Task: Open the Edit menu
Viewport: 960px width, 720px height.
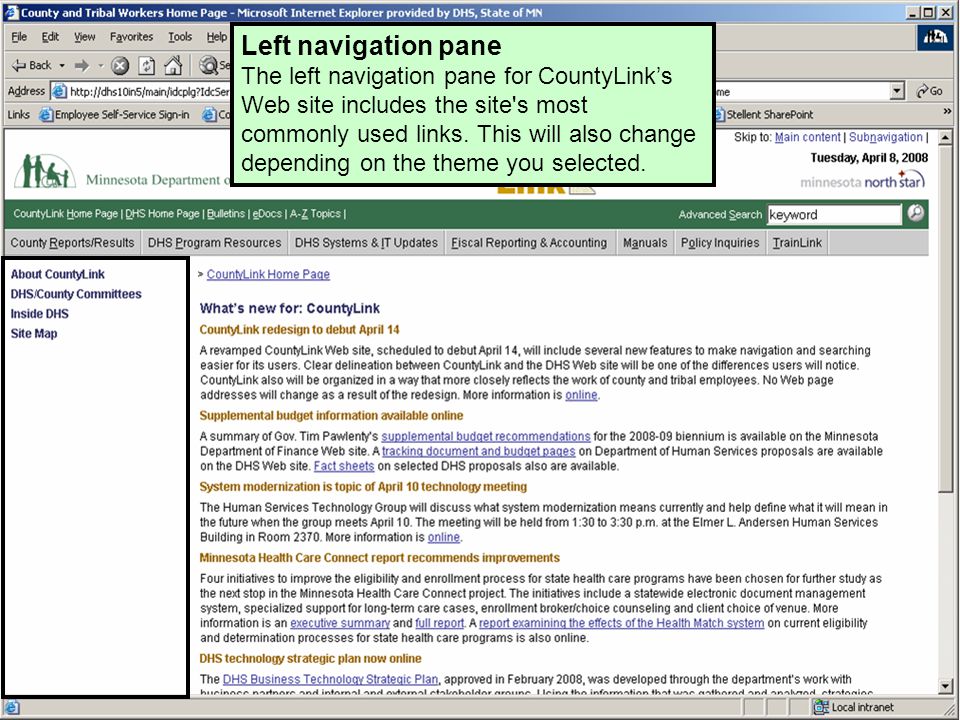Action: [x=50, y=37]
